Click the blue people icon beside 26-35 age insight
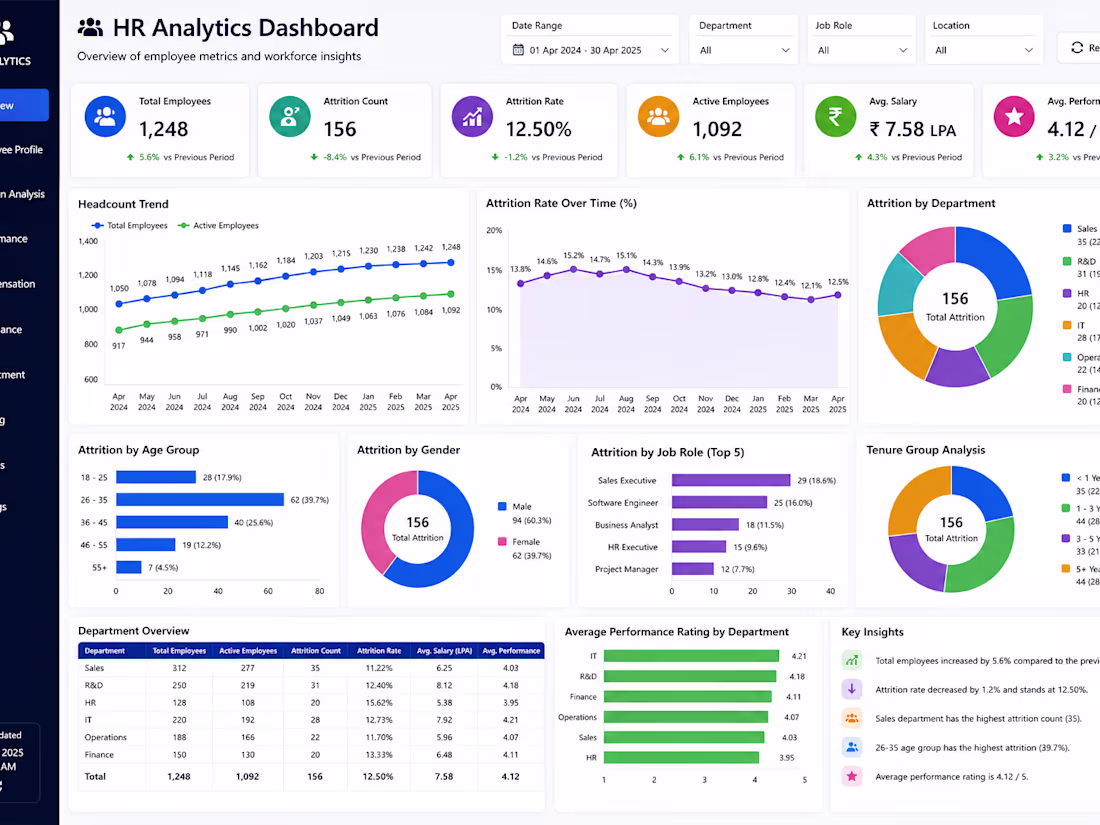This screenshot has width=1100, height=825. point(852,747)
